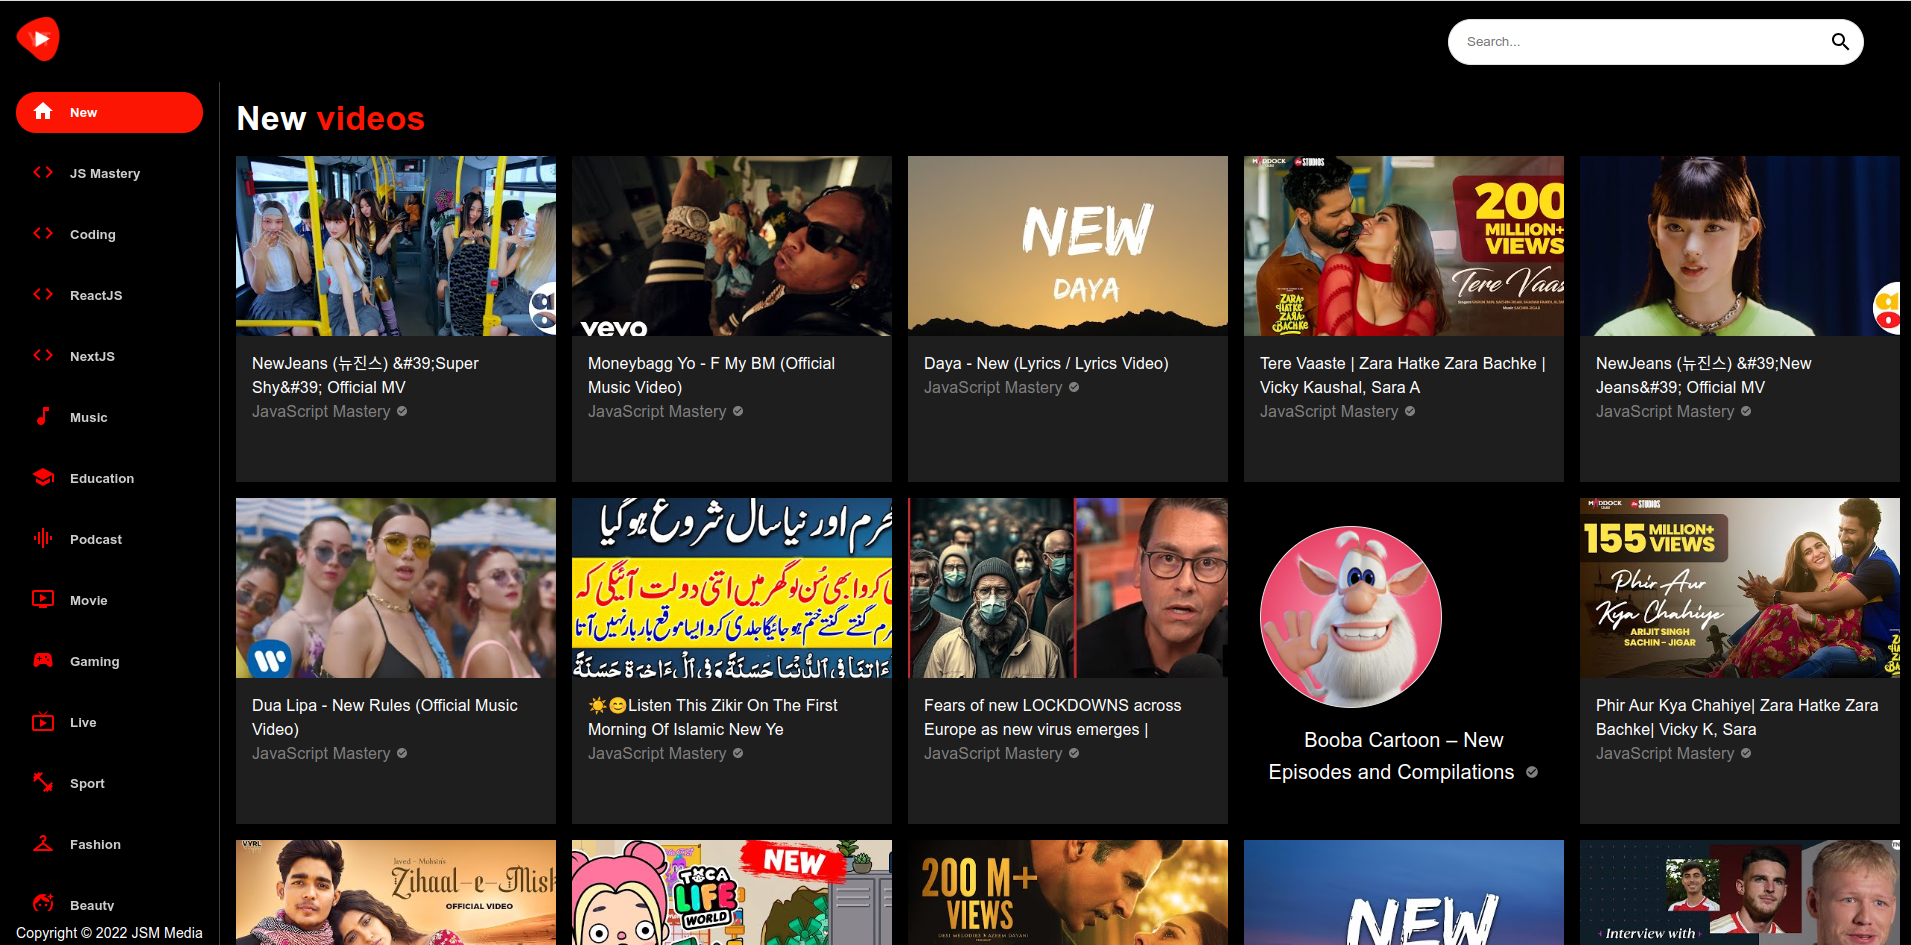Click the Gaming controller icon

(x=43, y=661)
